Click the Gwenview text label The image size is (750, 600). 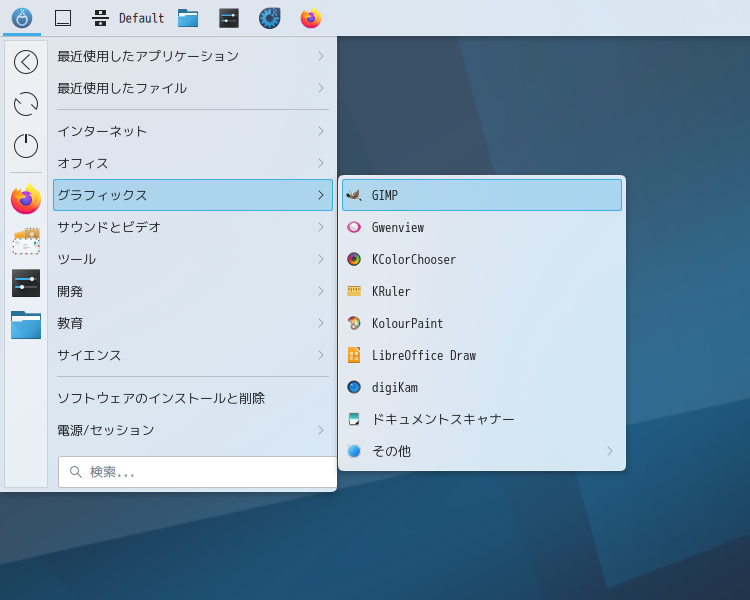[398, 227]
